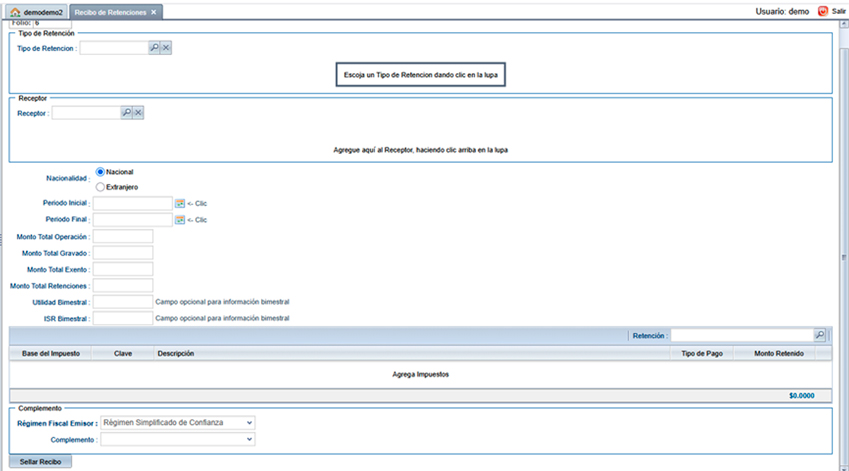Open the Receptor search magnifier

127,113
